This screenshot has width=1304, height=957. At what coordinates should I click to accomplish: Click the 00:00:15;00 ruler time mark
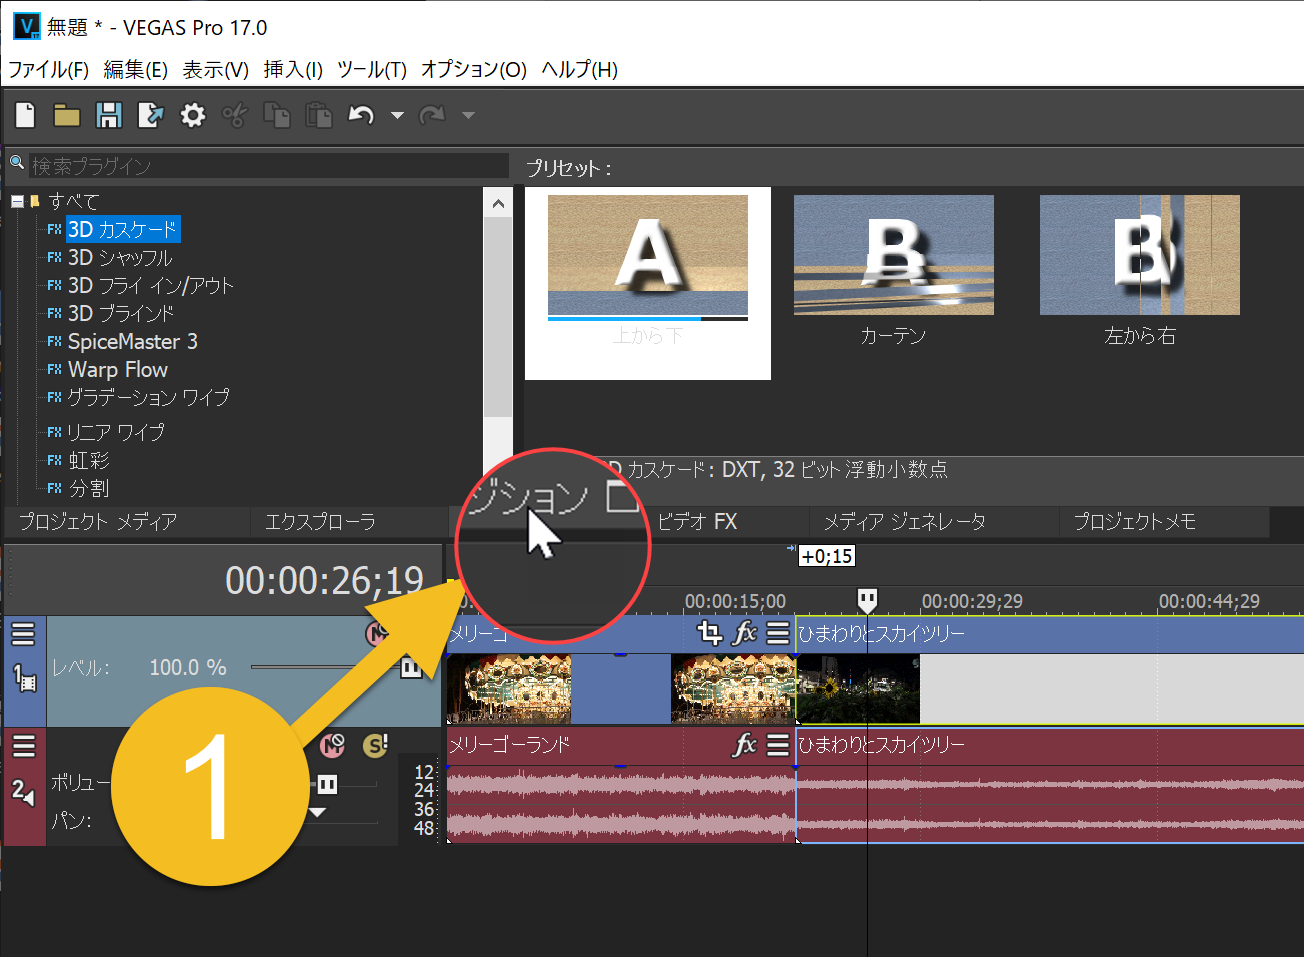735,601
